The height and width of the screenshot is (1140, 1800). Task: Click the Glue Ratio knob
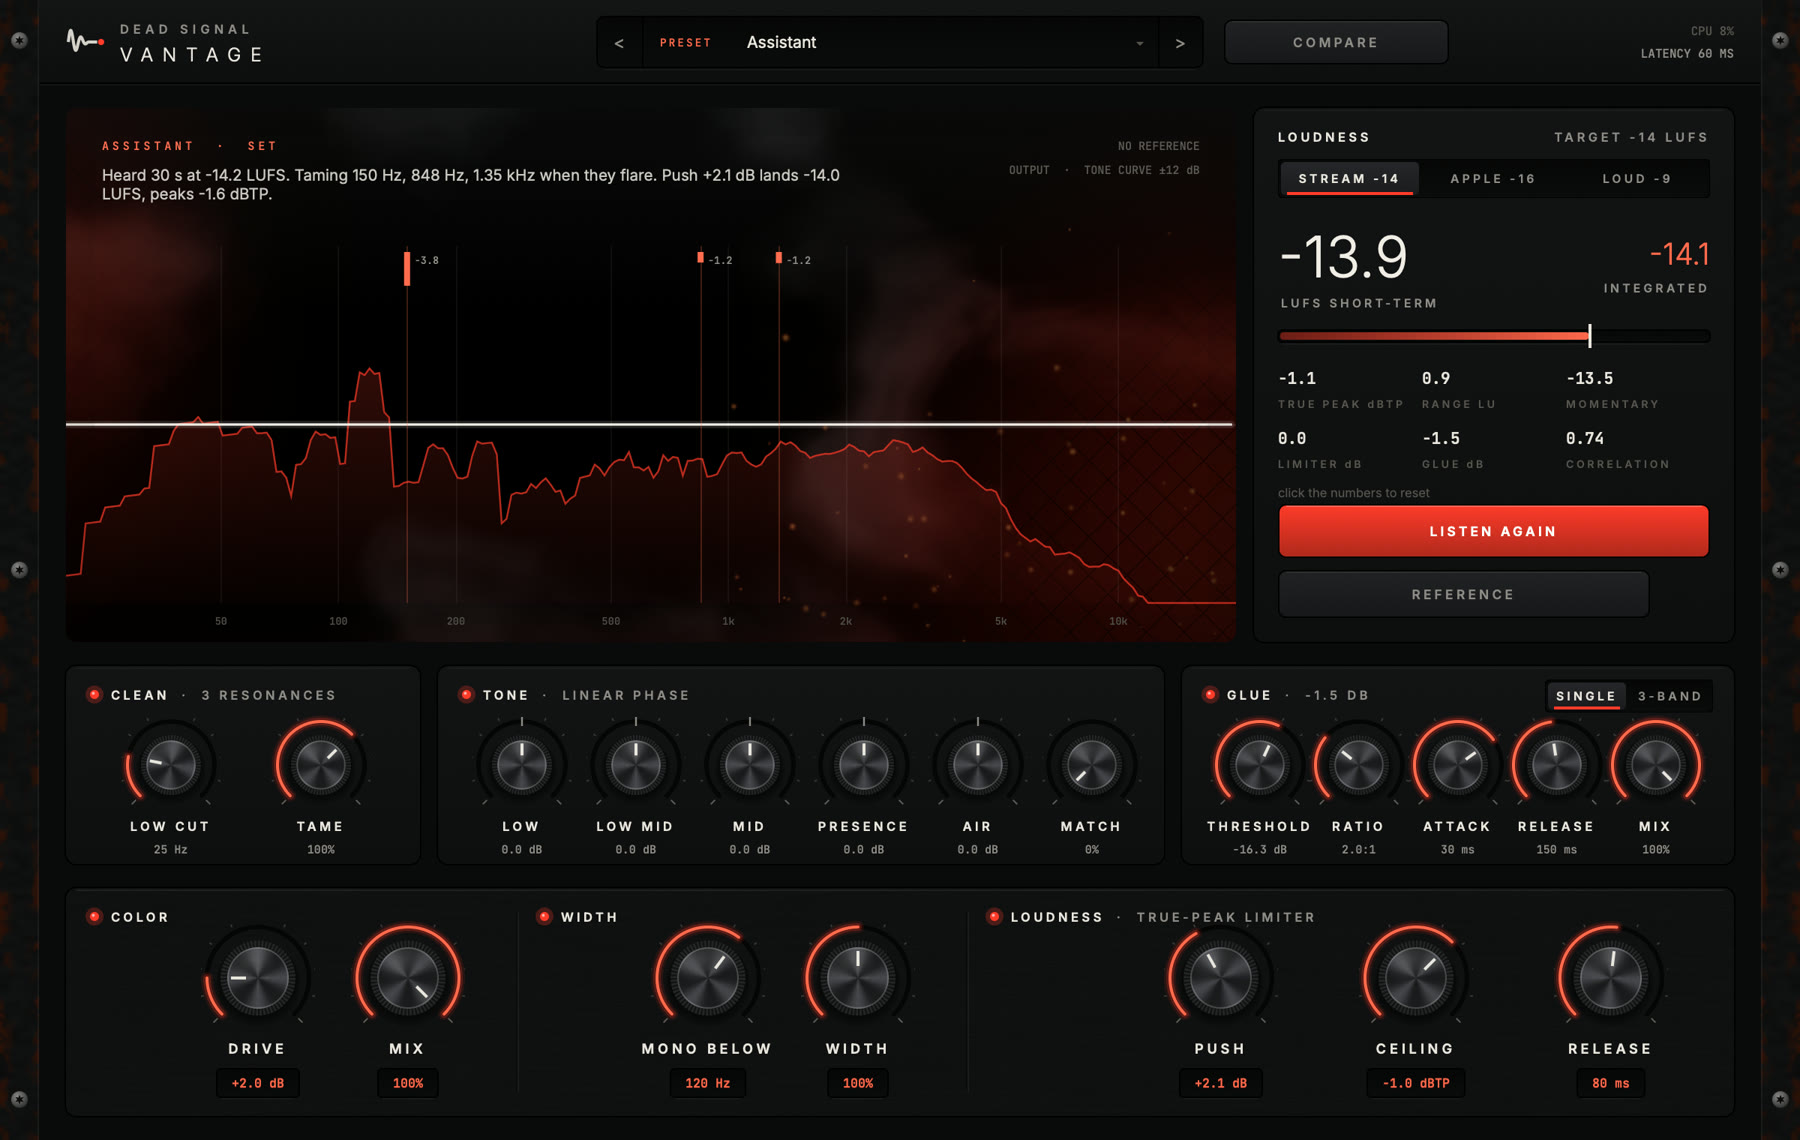coord(1358,765)
